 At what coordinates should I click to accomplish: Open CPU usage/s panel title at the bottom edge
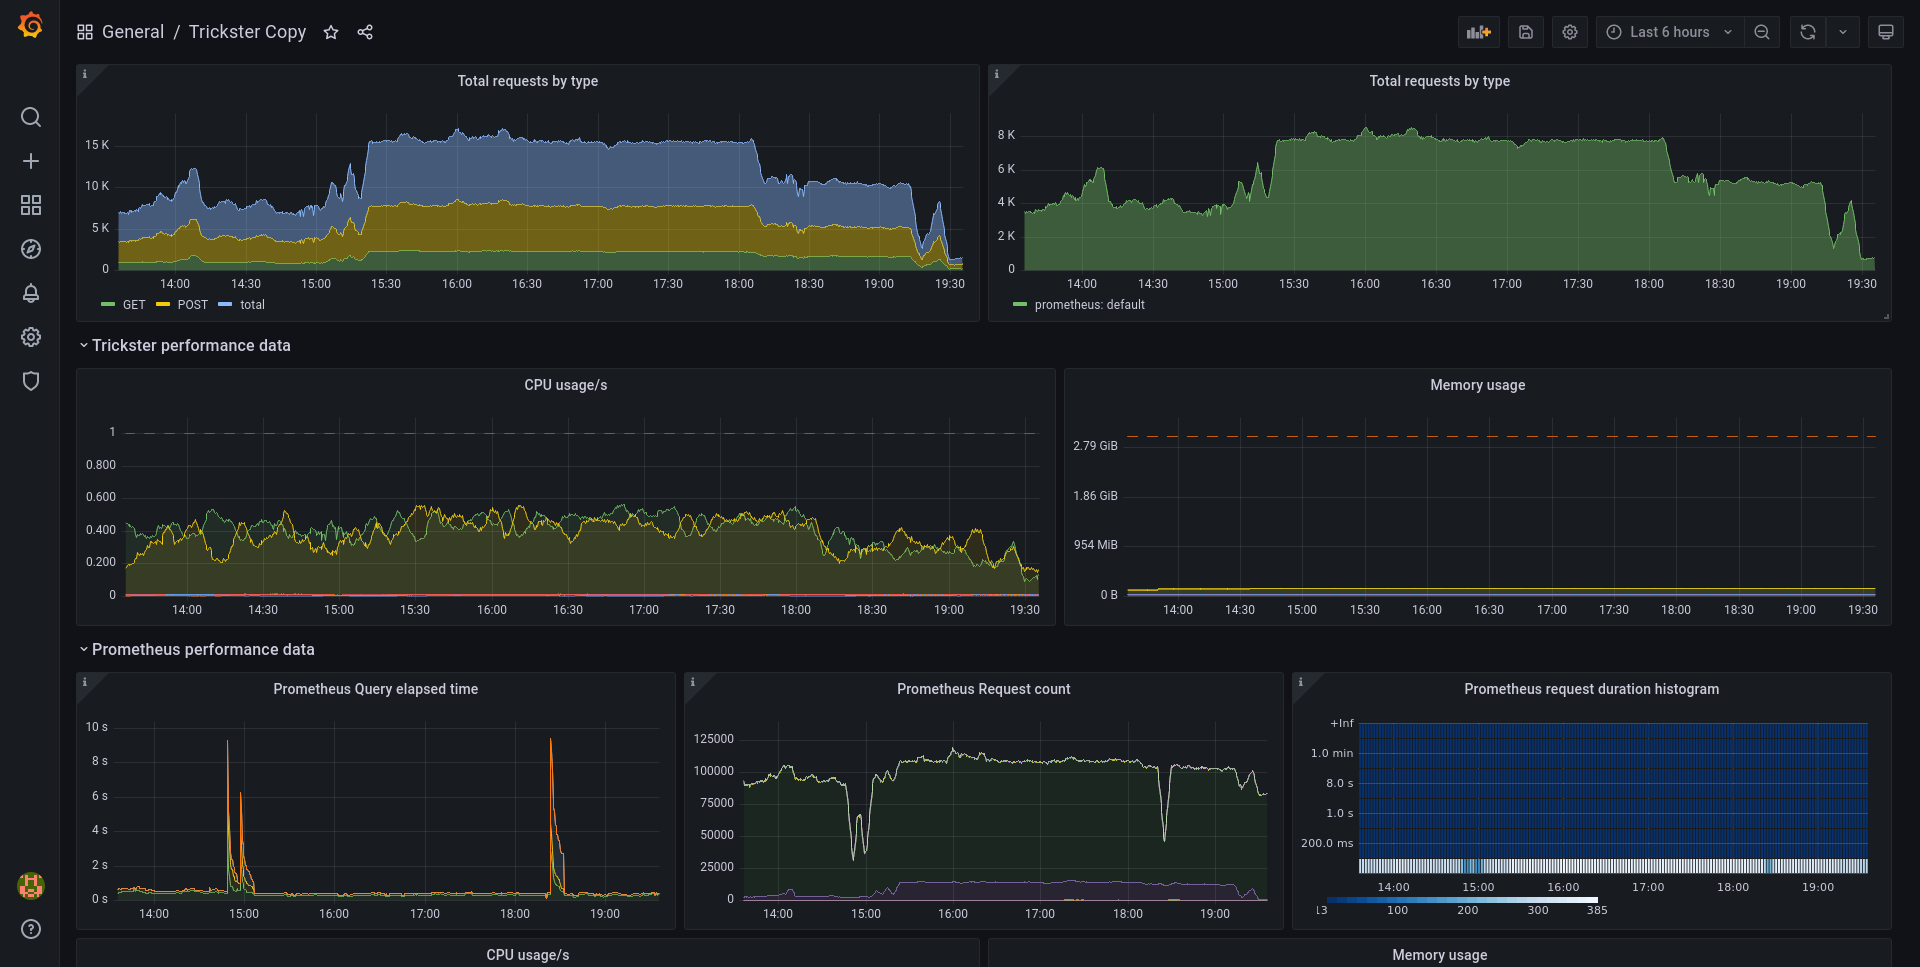click(x=528, y=955)
